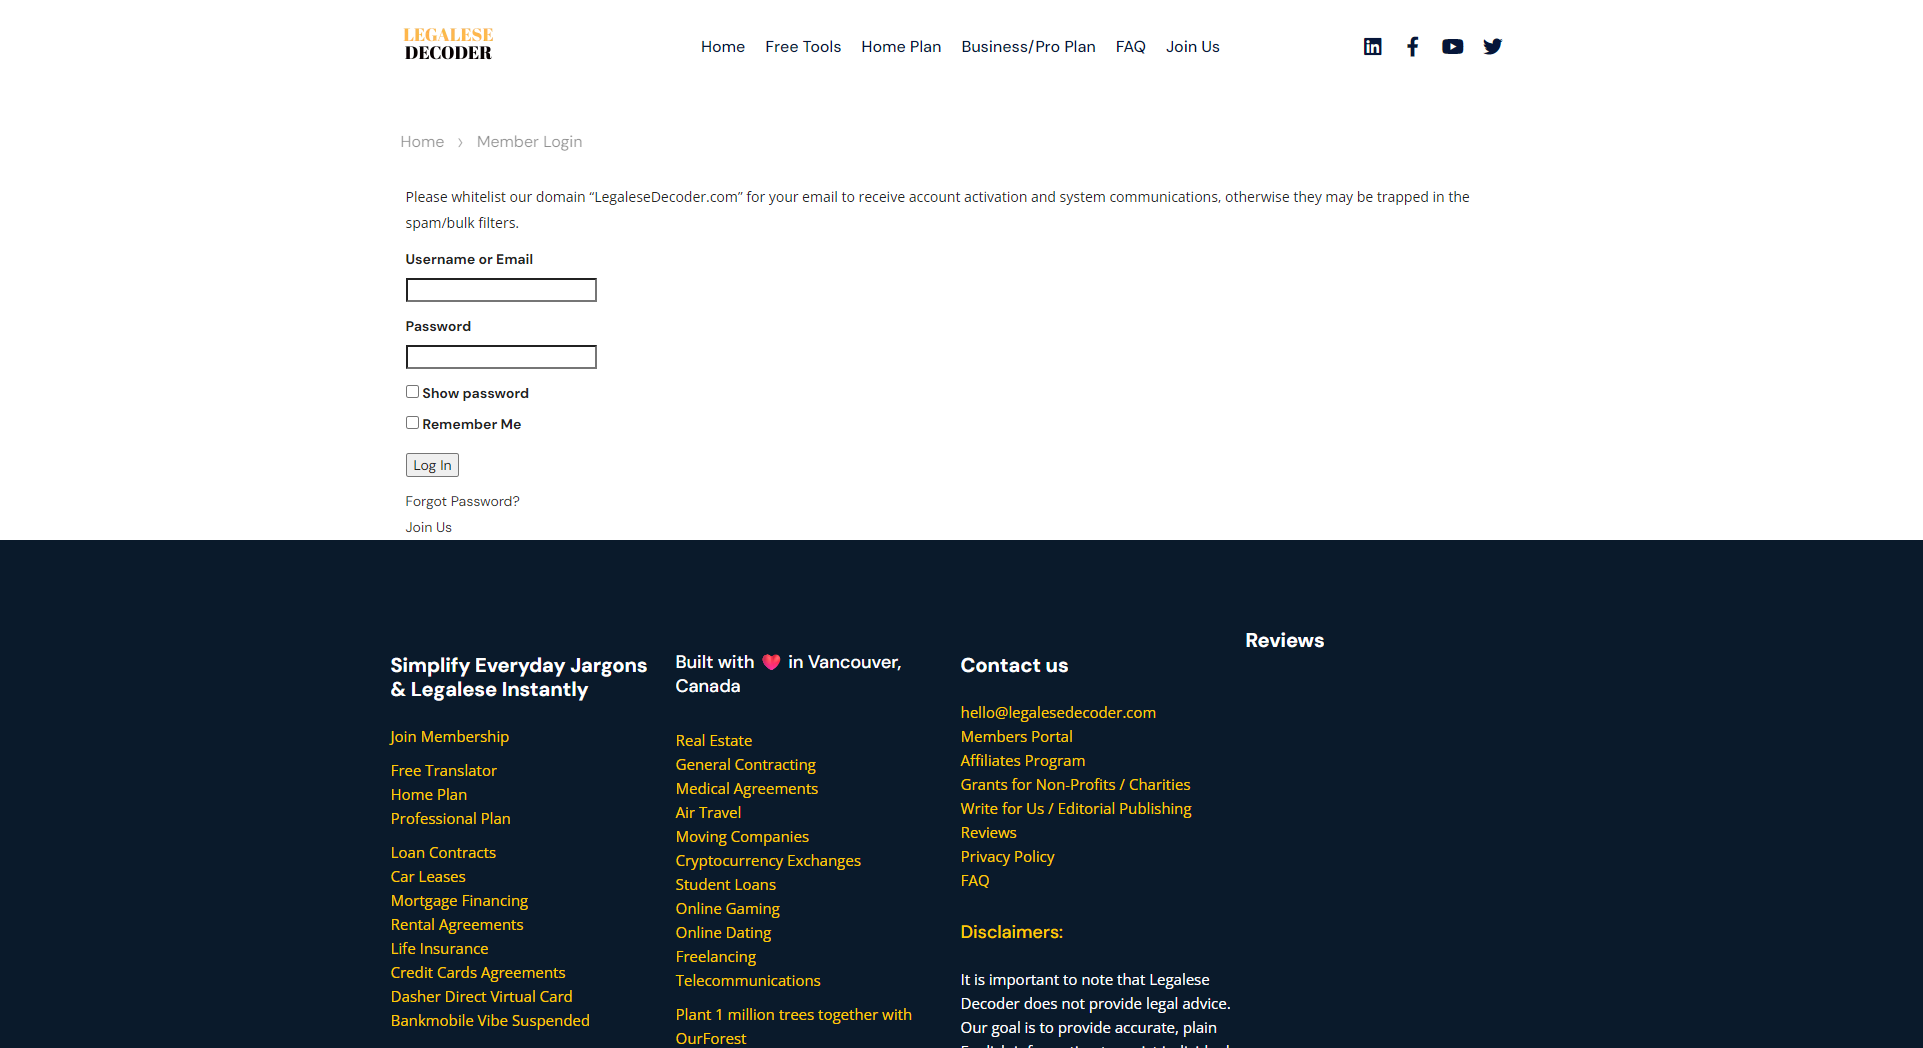Select Home from the navigation bar
The height and width of the screenshot is (1048, 1923).
tap(722, 46)
